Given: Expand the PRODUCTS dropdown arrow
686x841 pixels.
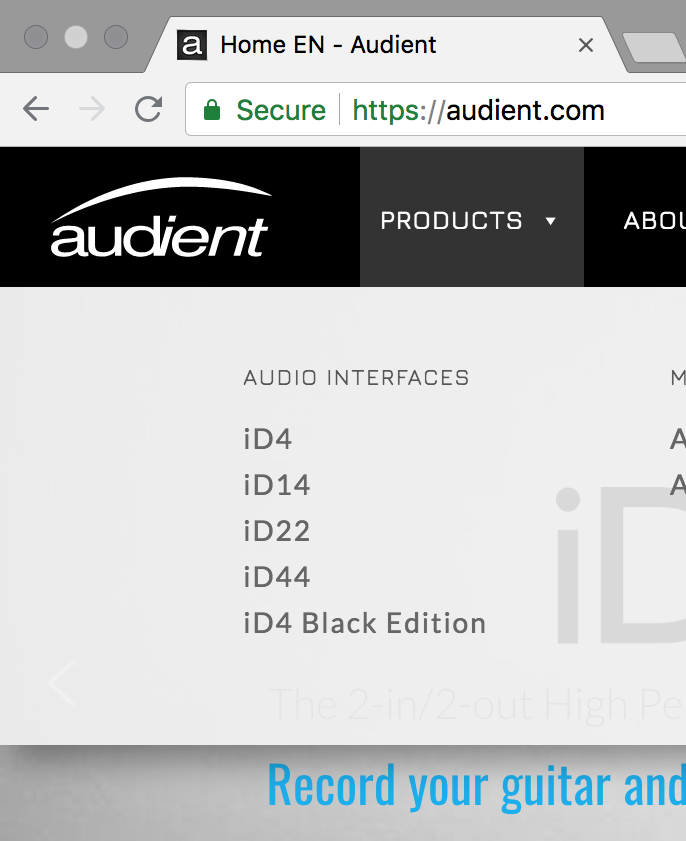Looking at the screenshot, I should [550, 221].
